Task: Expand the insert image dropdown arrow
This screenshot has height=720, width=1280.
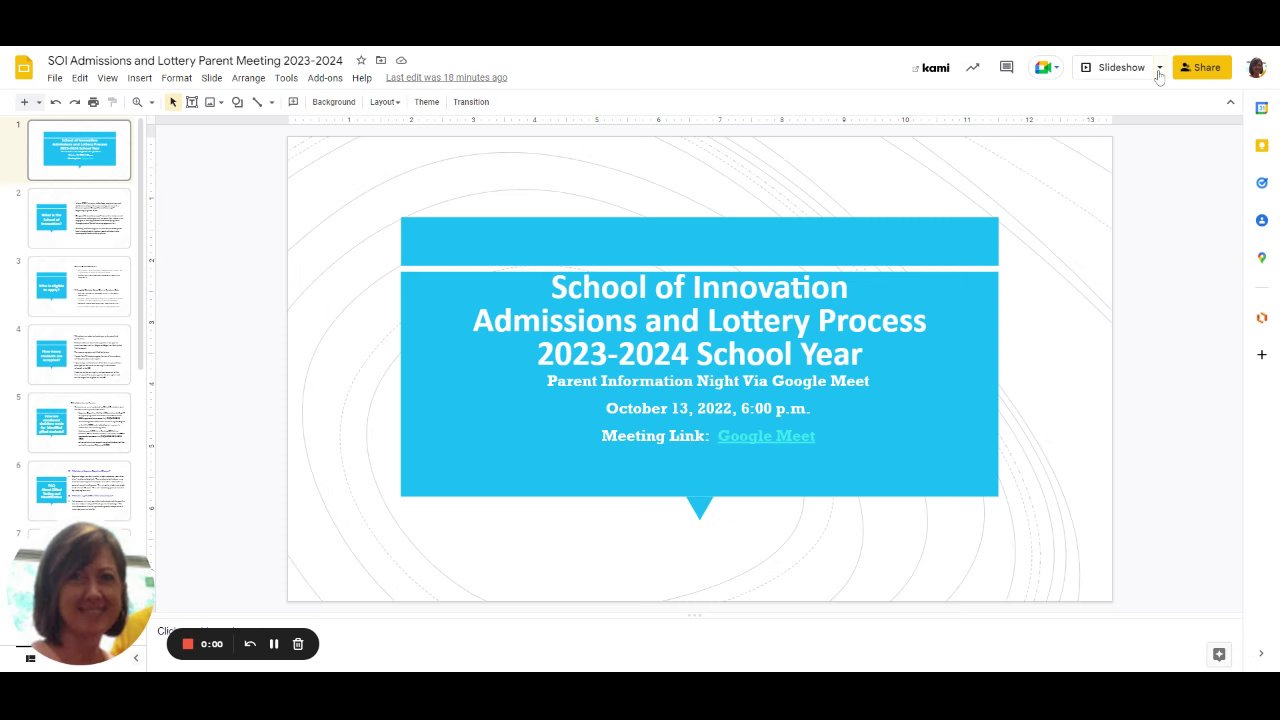Action: (x=221, y=102)
